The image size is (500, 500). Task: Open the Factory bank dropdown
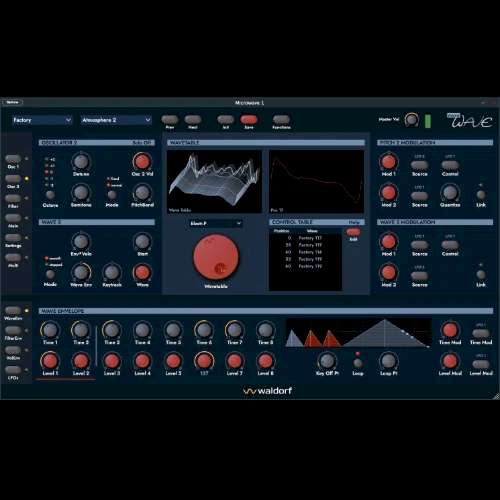[42, 120]
